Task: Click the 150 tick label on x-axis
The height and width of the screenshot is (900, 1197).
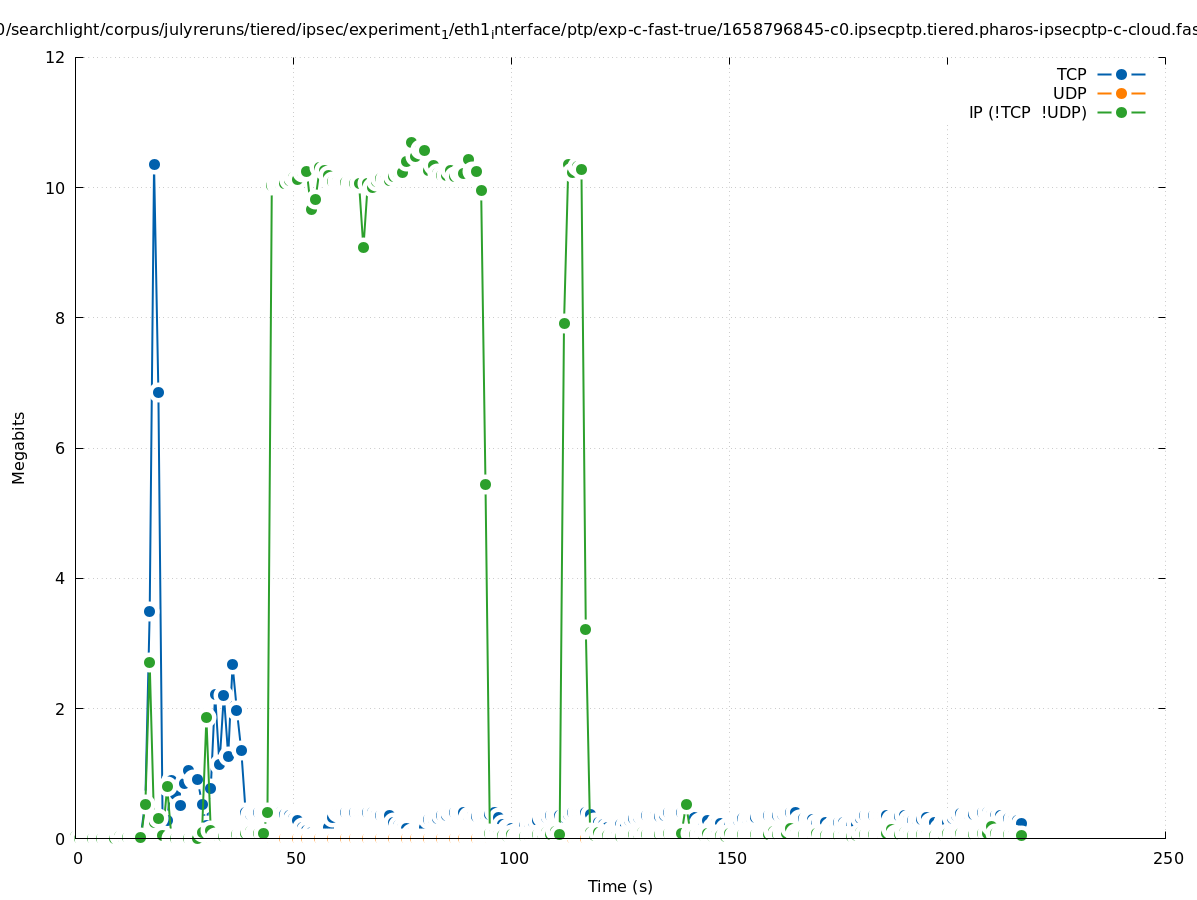Action: (x=731, y=858)
